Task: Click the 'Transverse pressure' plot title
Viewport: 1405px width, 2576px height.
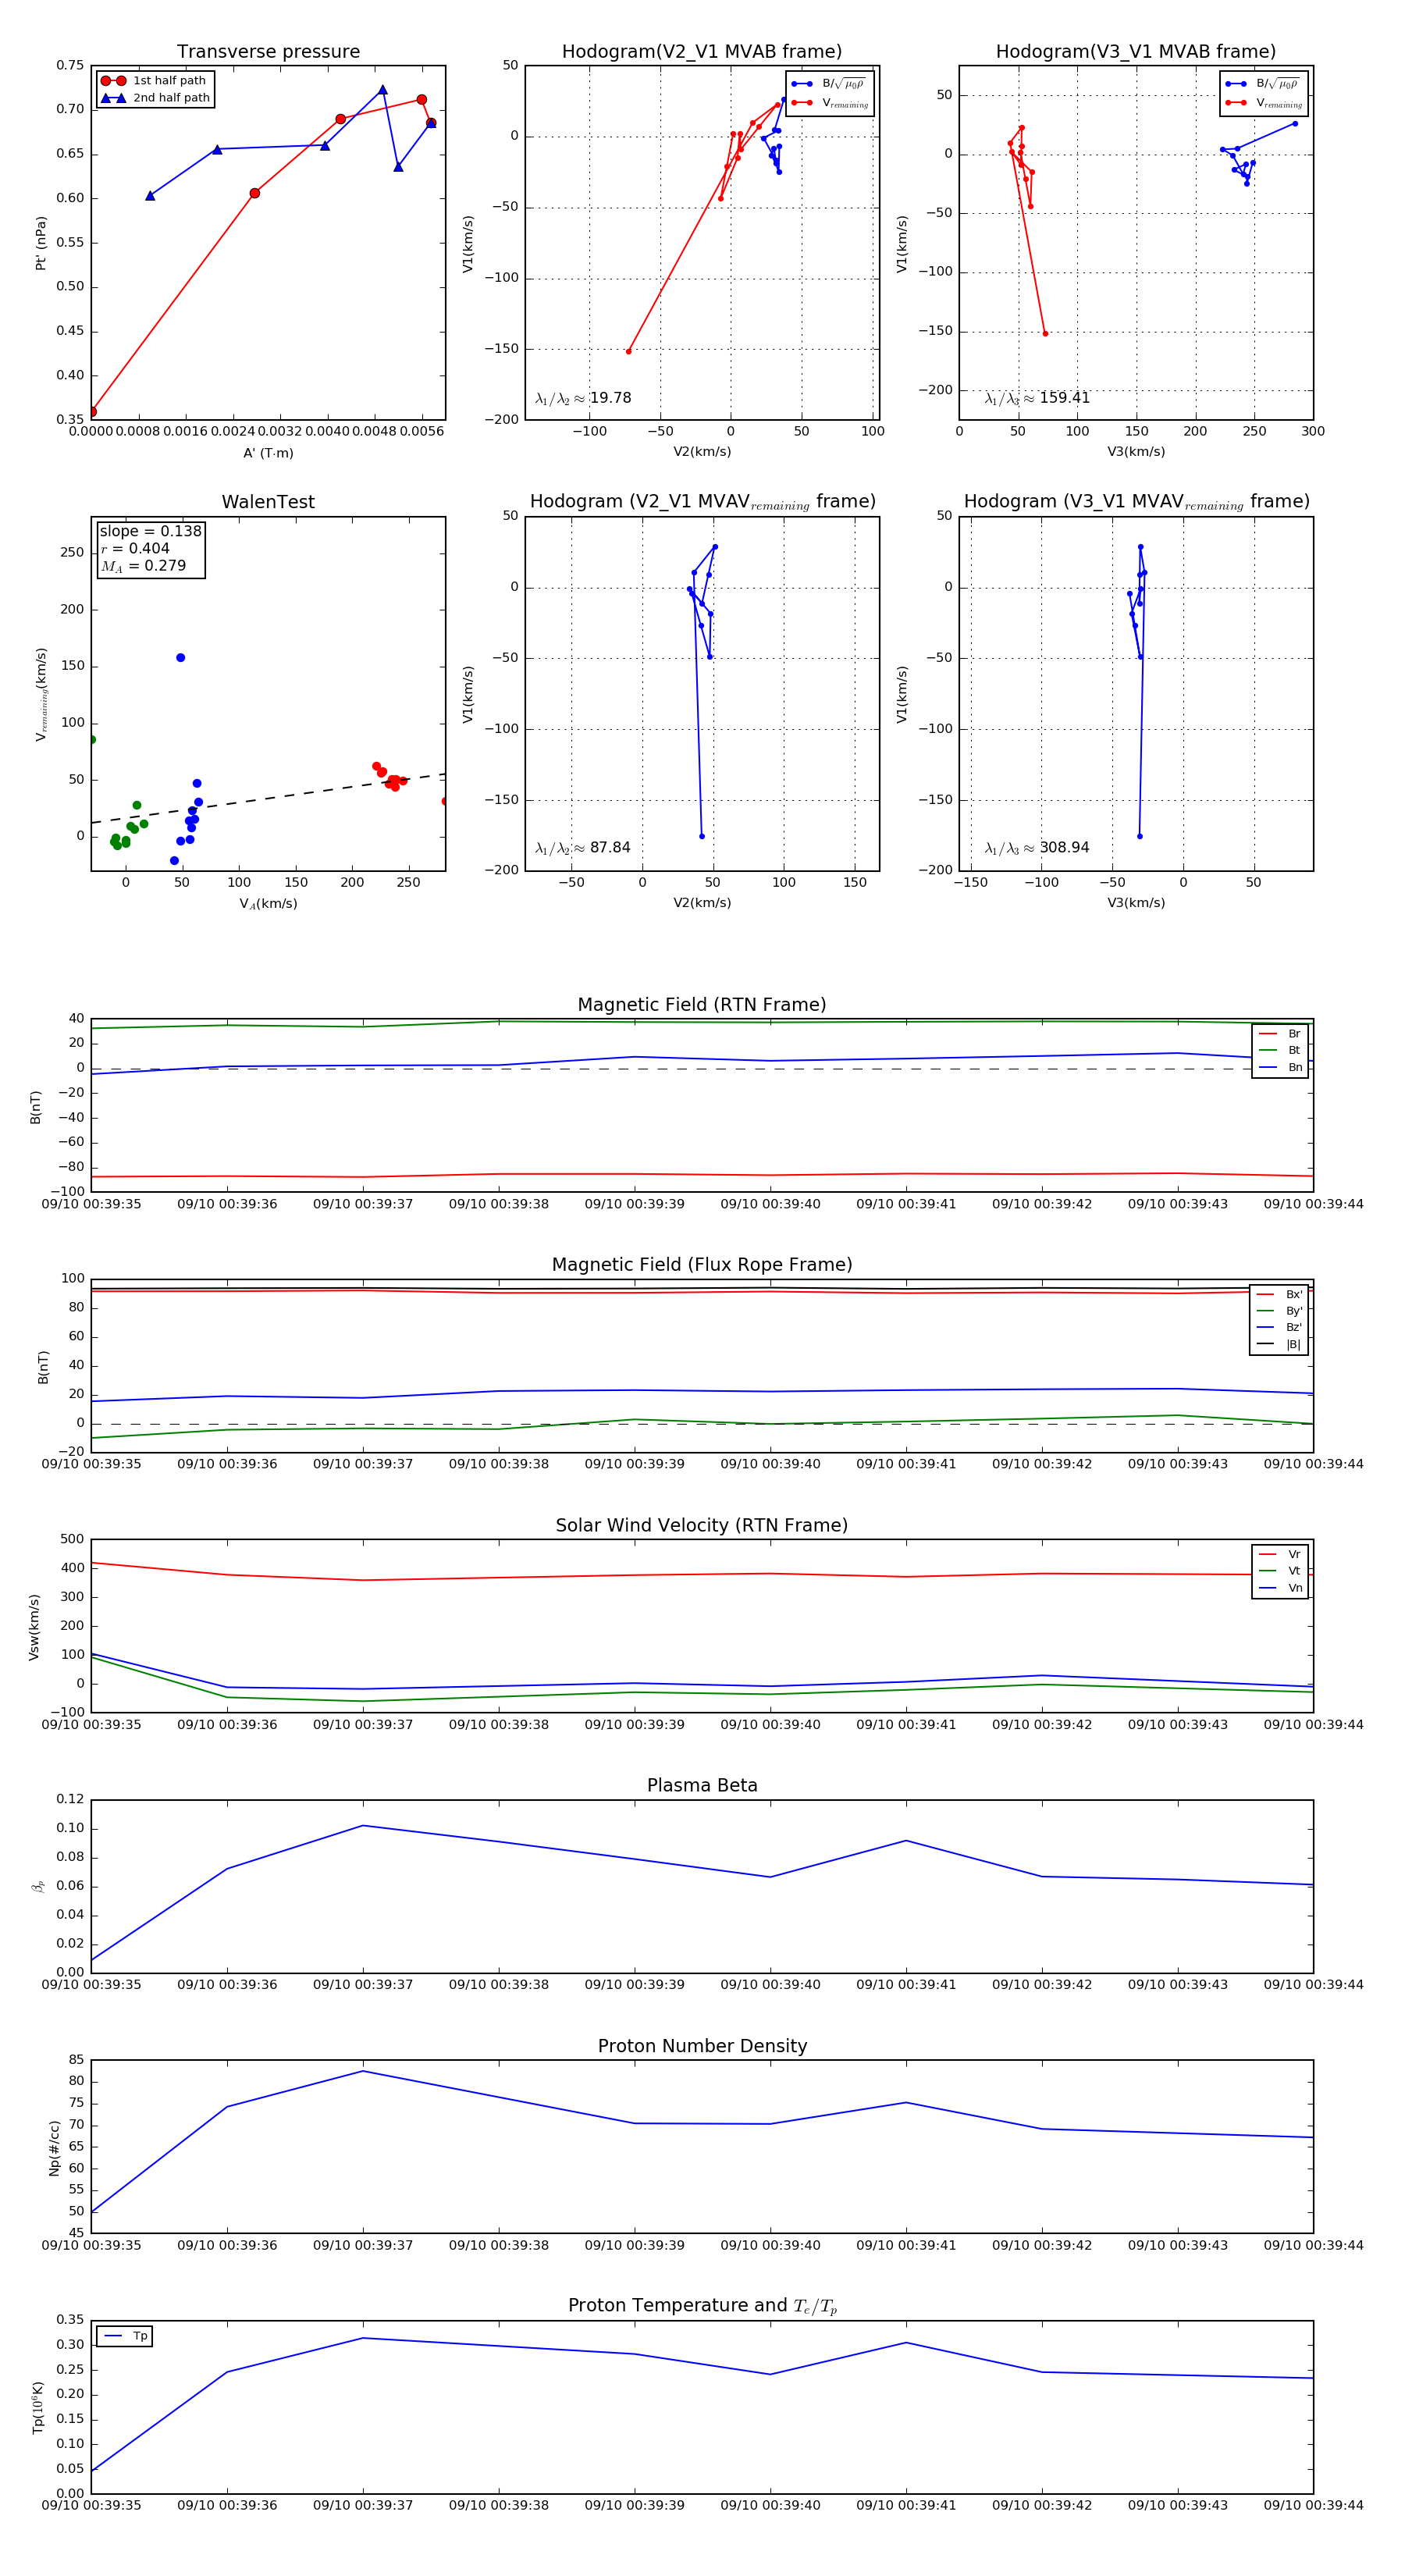Action: pos(268,52)
